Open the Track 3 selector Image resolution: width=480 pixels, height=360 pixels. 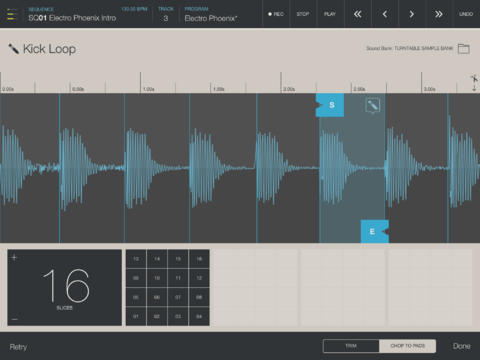coord(166,15)
